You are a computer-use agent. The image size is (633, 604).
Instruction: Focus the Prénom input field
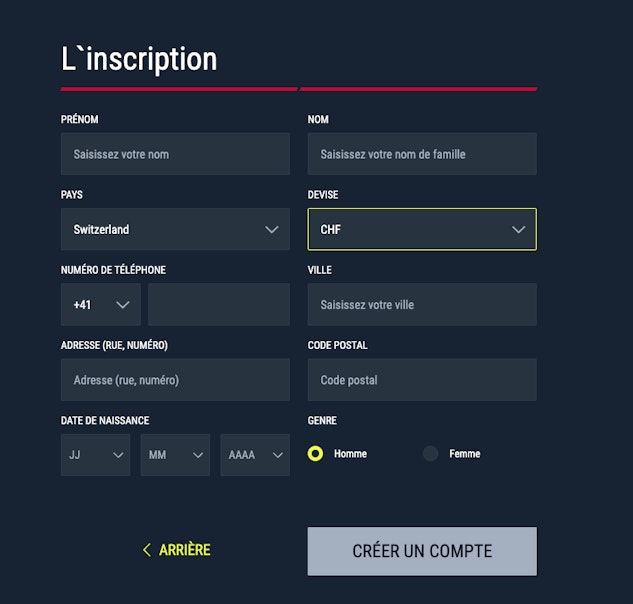click(175, 154)
